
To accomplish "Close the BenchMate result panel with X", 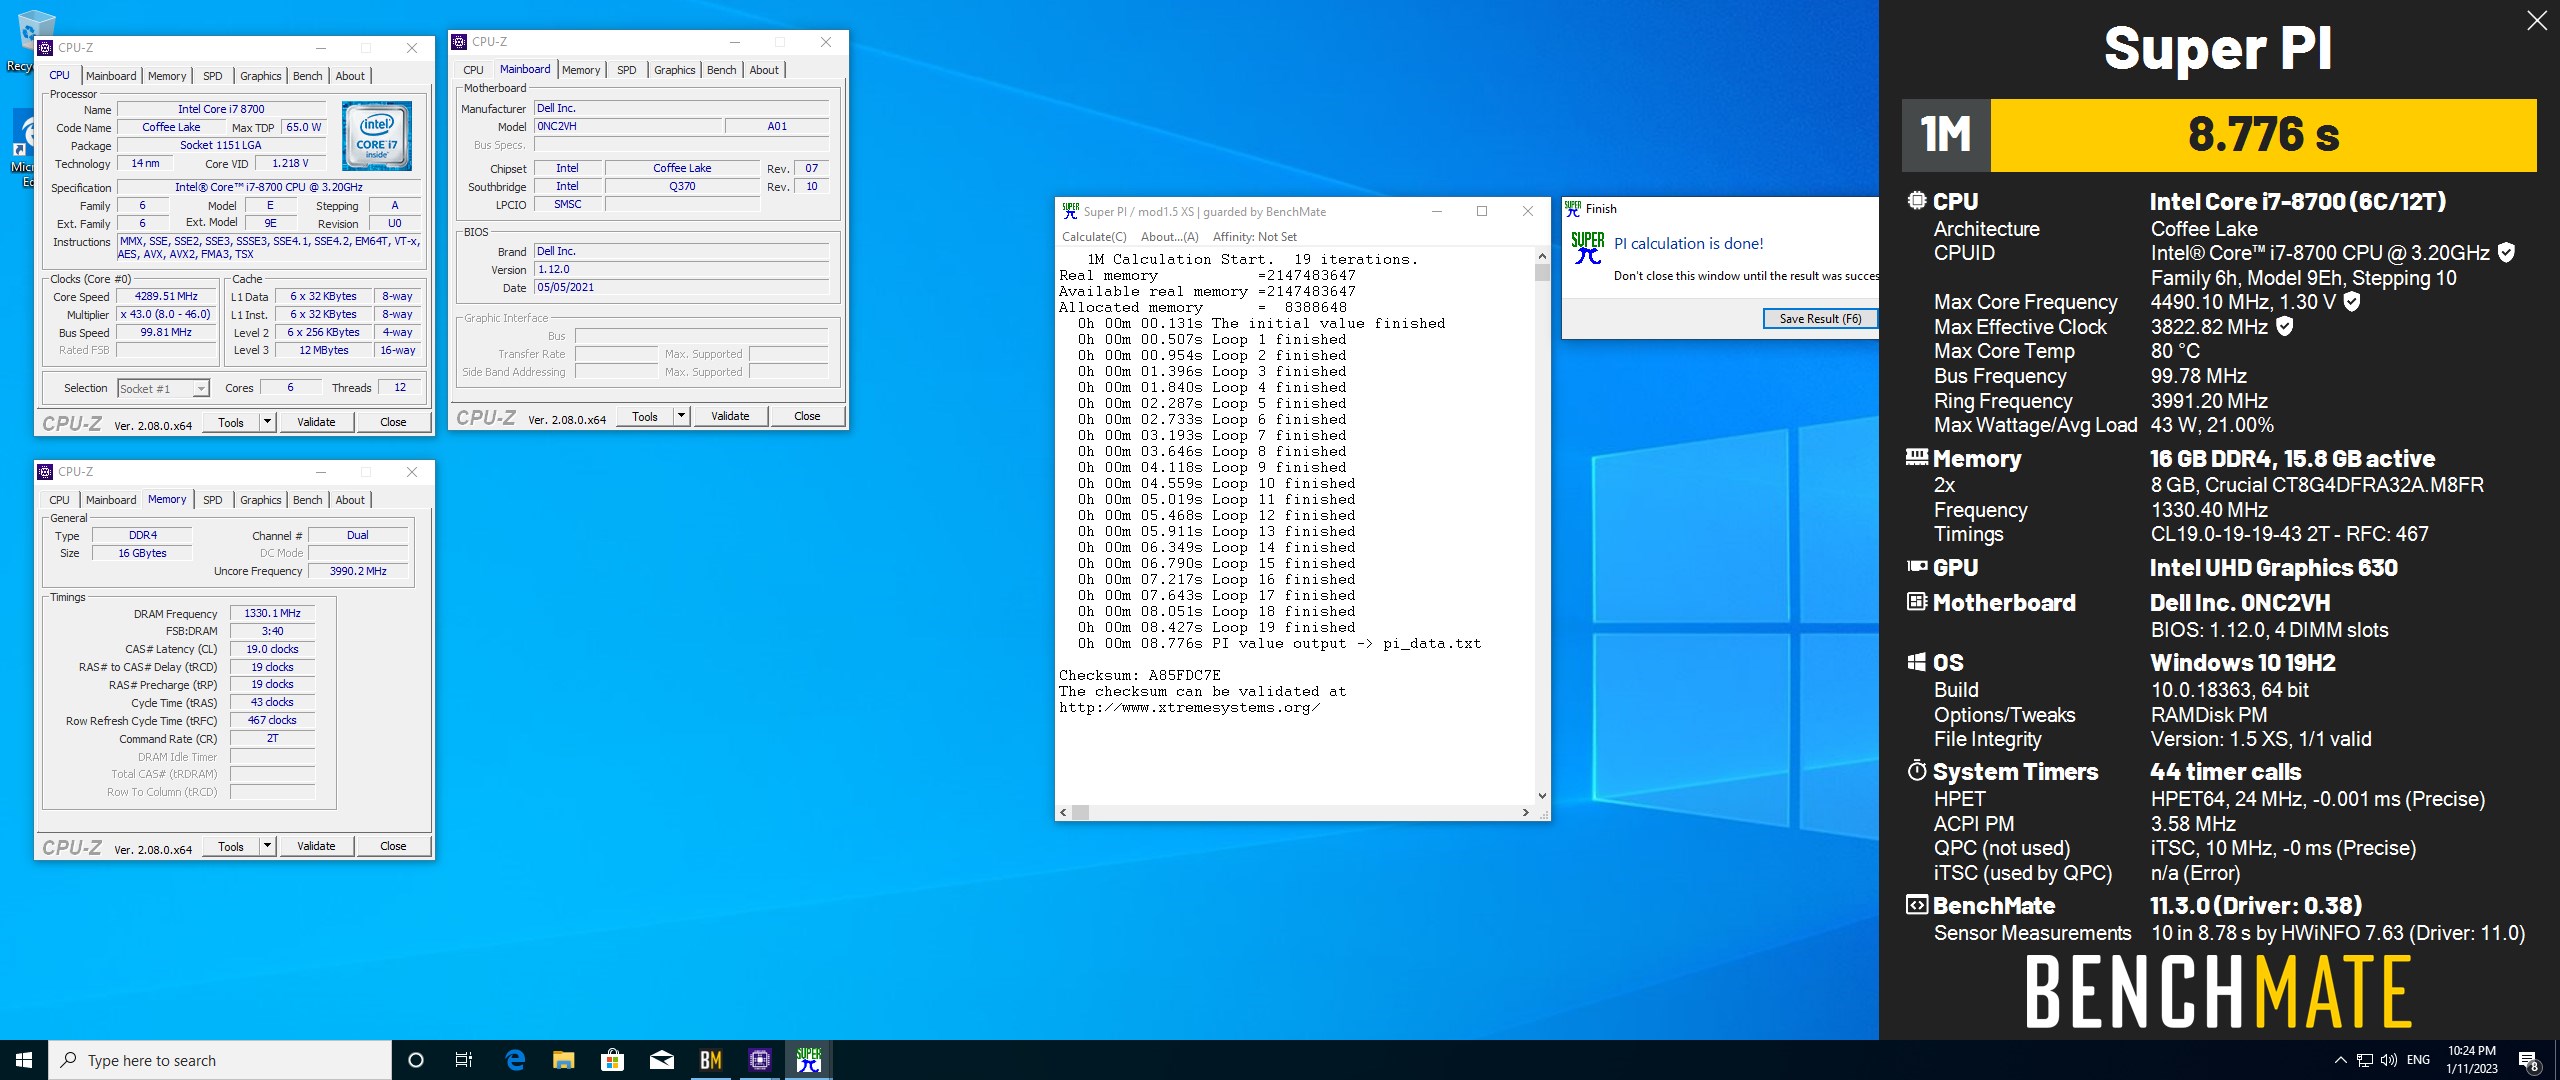I will [2536, 20].
